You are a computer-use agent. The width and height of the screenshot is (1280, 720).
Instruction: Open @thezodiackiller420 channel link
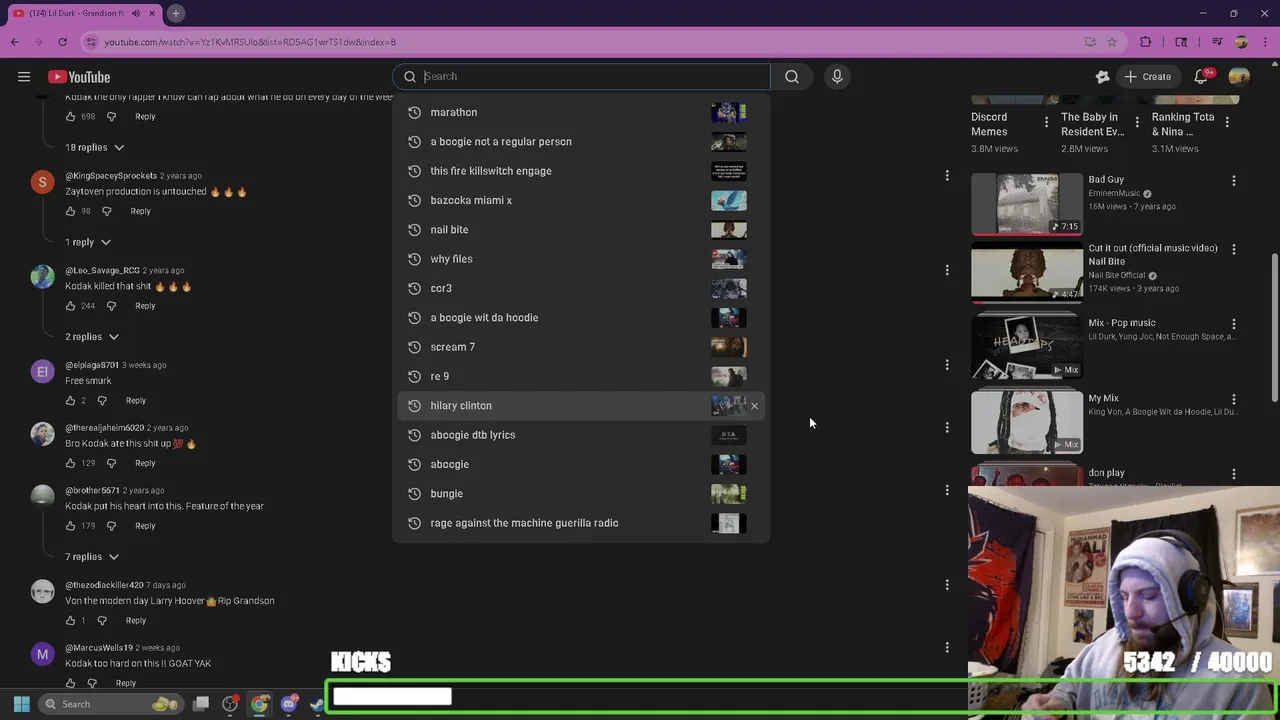pos(104,585)
